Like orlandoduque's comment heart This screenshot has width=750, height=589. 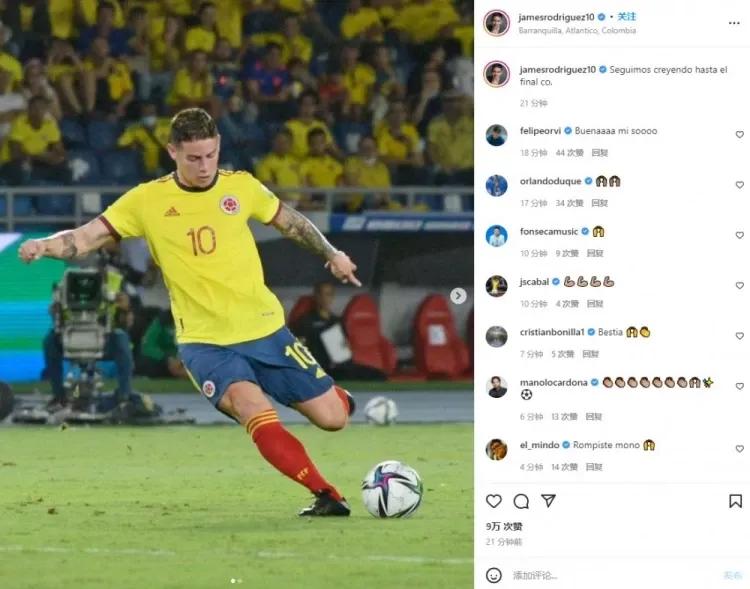pos(739,185)
